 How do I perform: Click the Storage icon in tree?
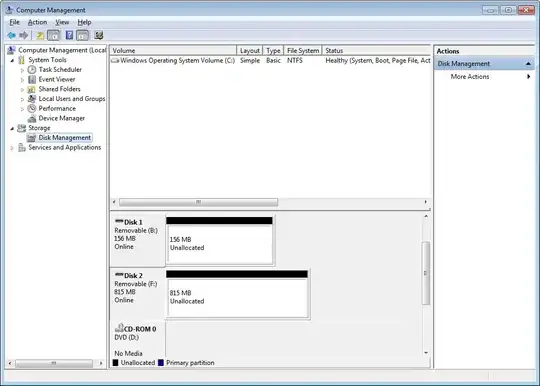click(22, 128)
